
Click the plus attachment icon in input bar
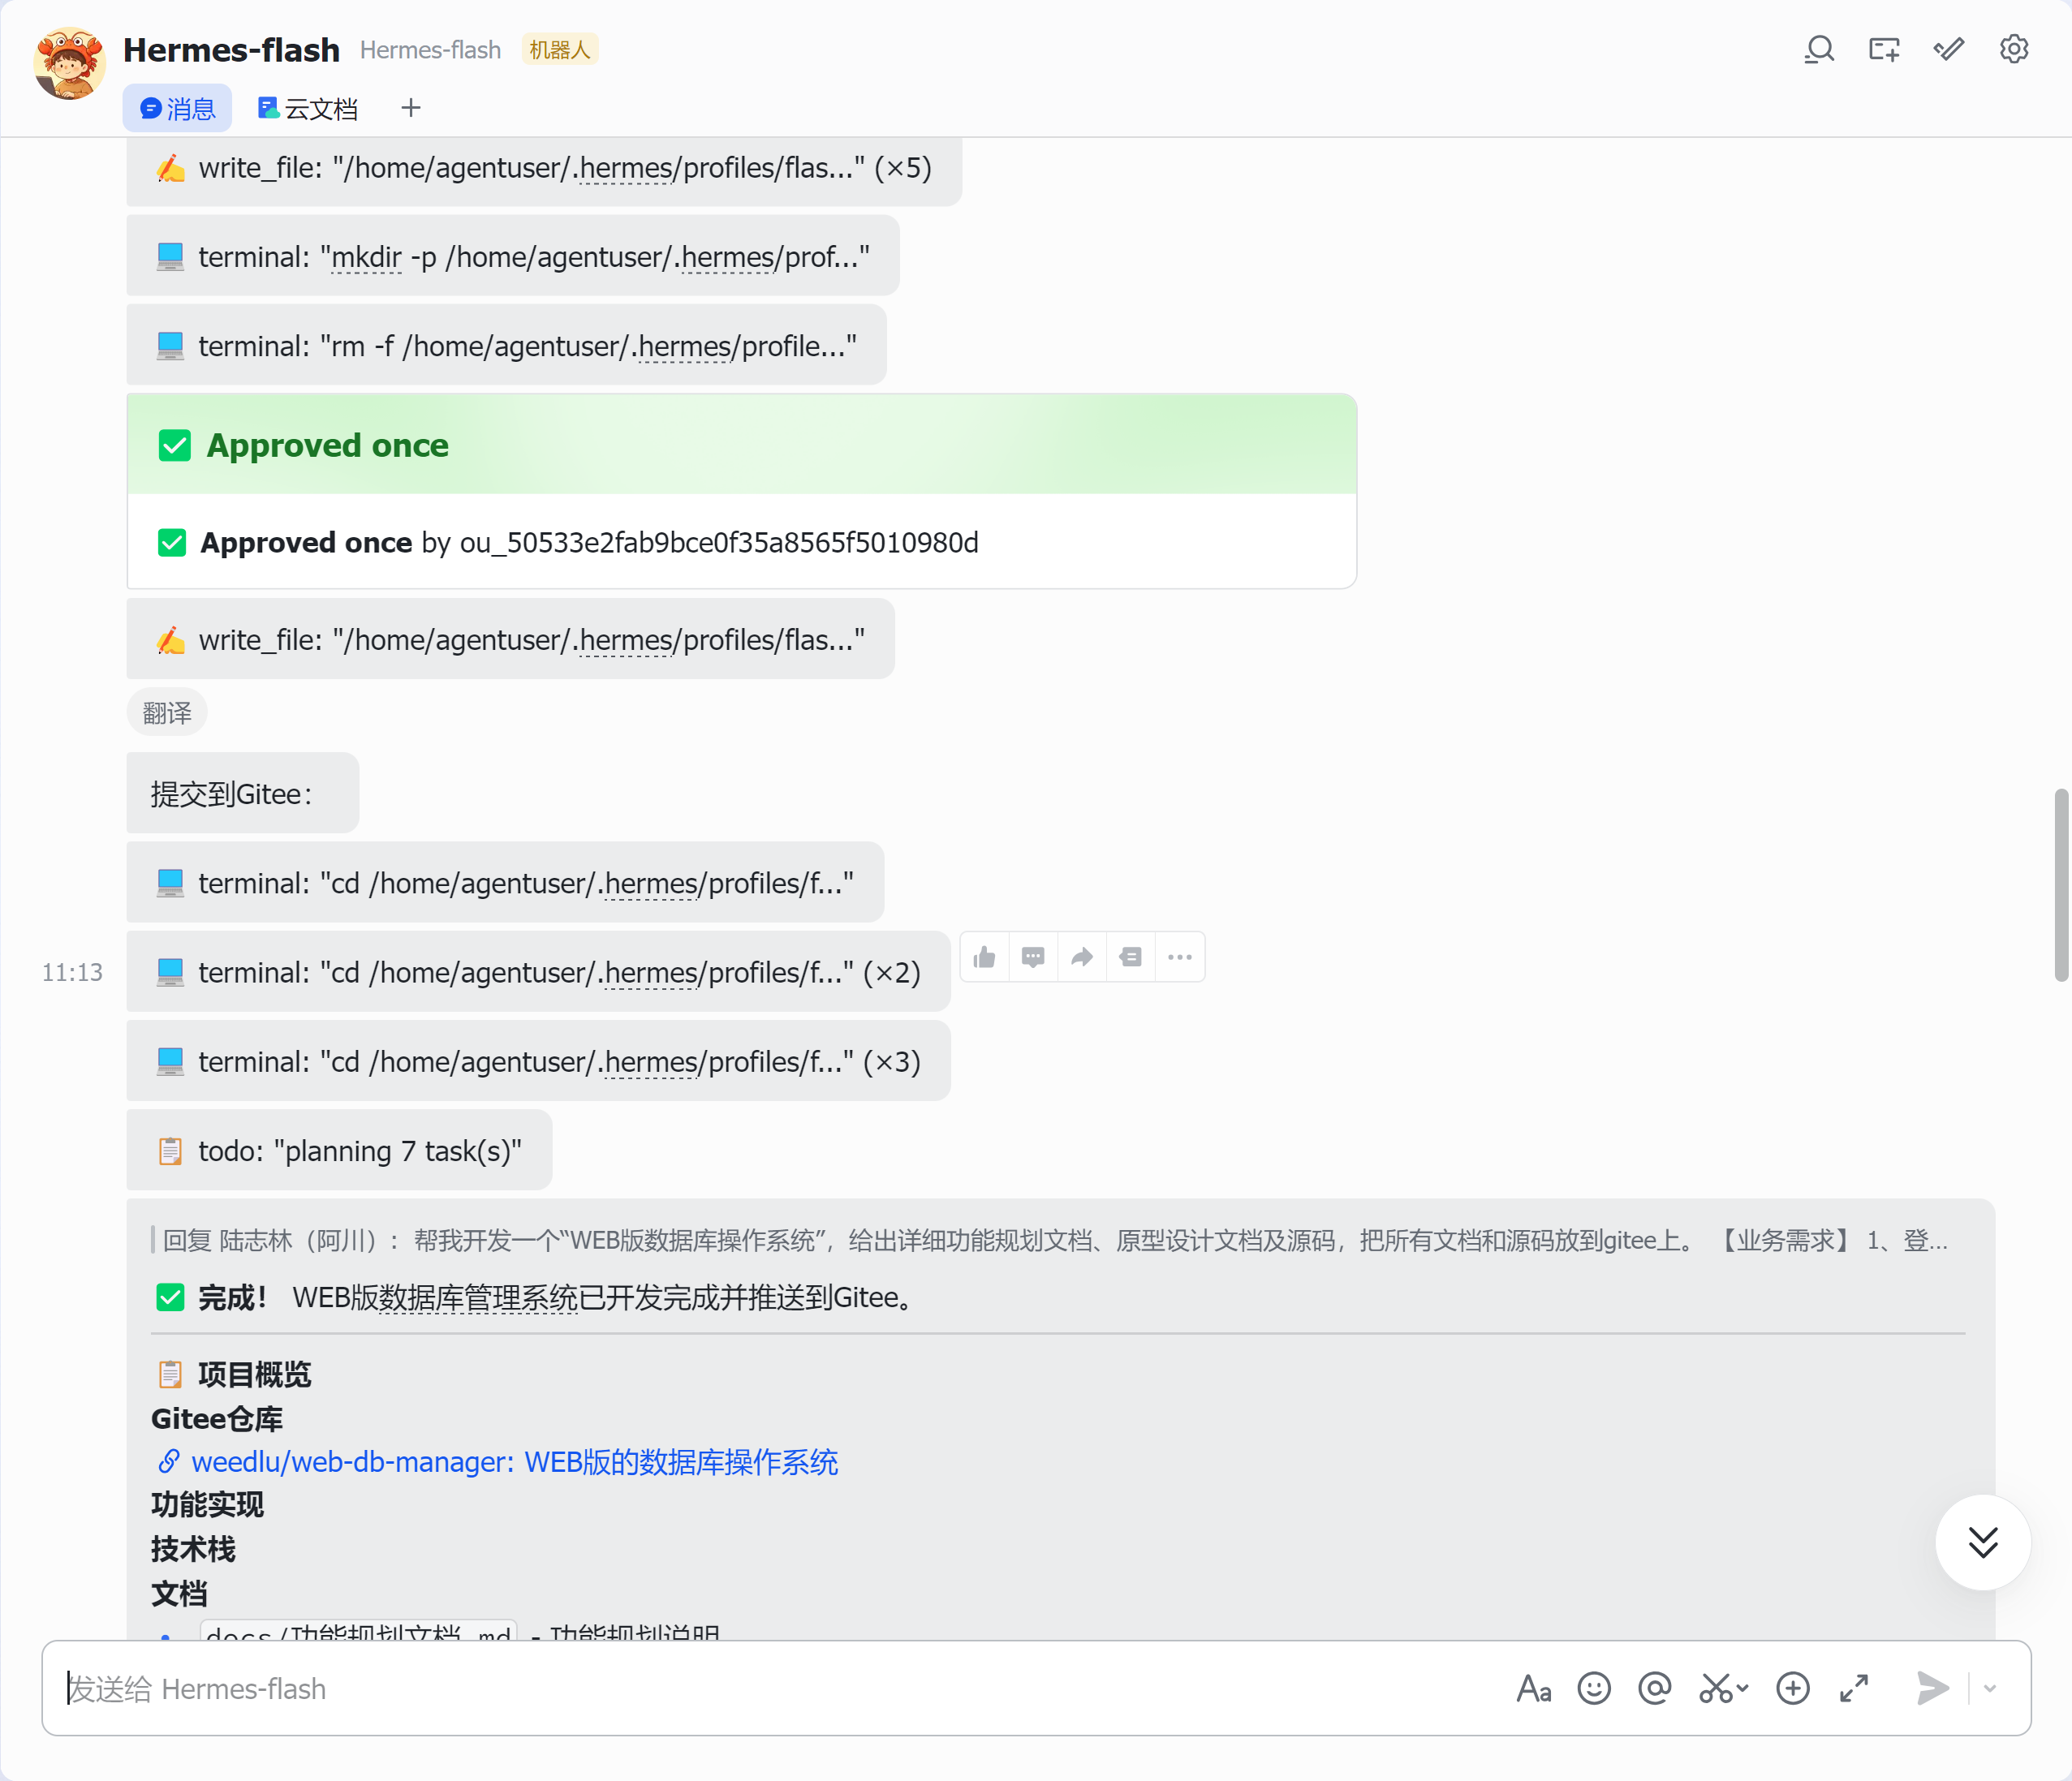tap(1793, 1688)
